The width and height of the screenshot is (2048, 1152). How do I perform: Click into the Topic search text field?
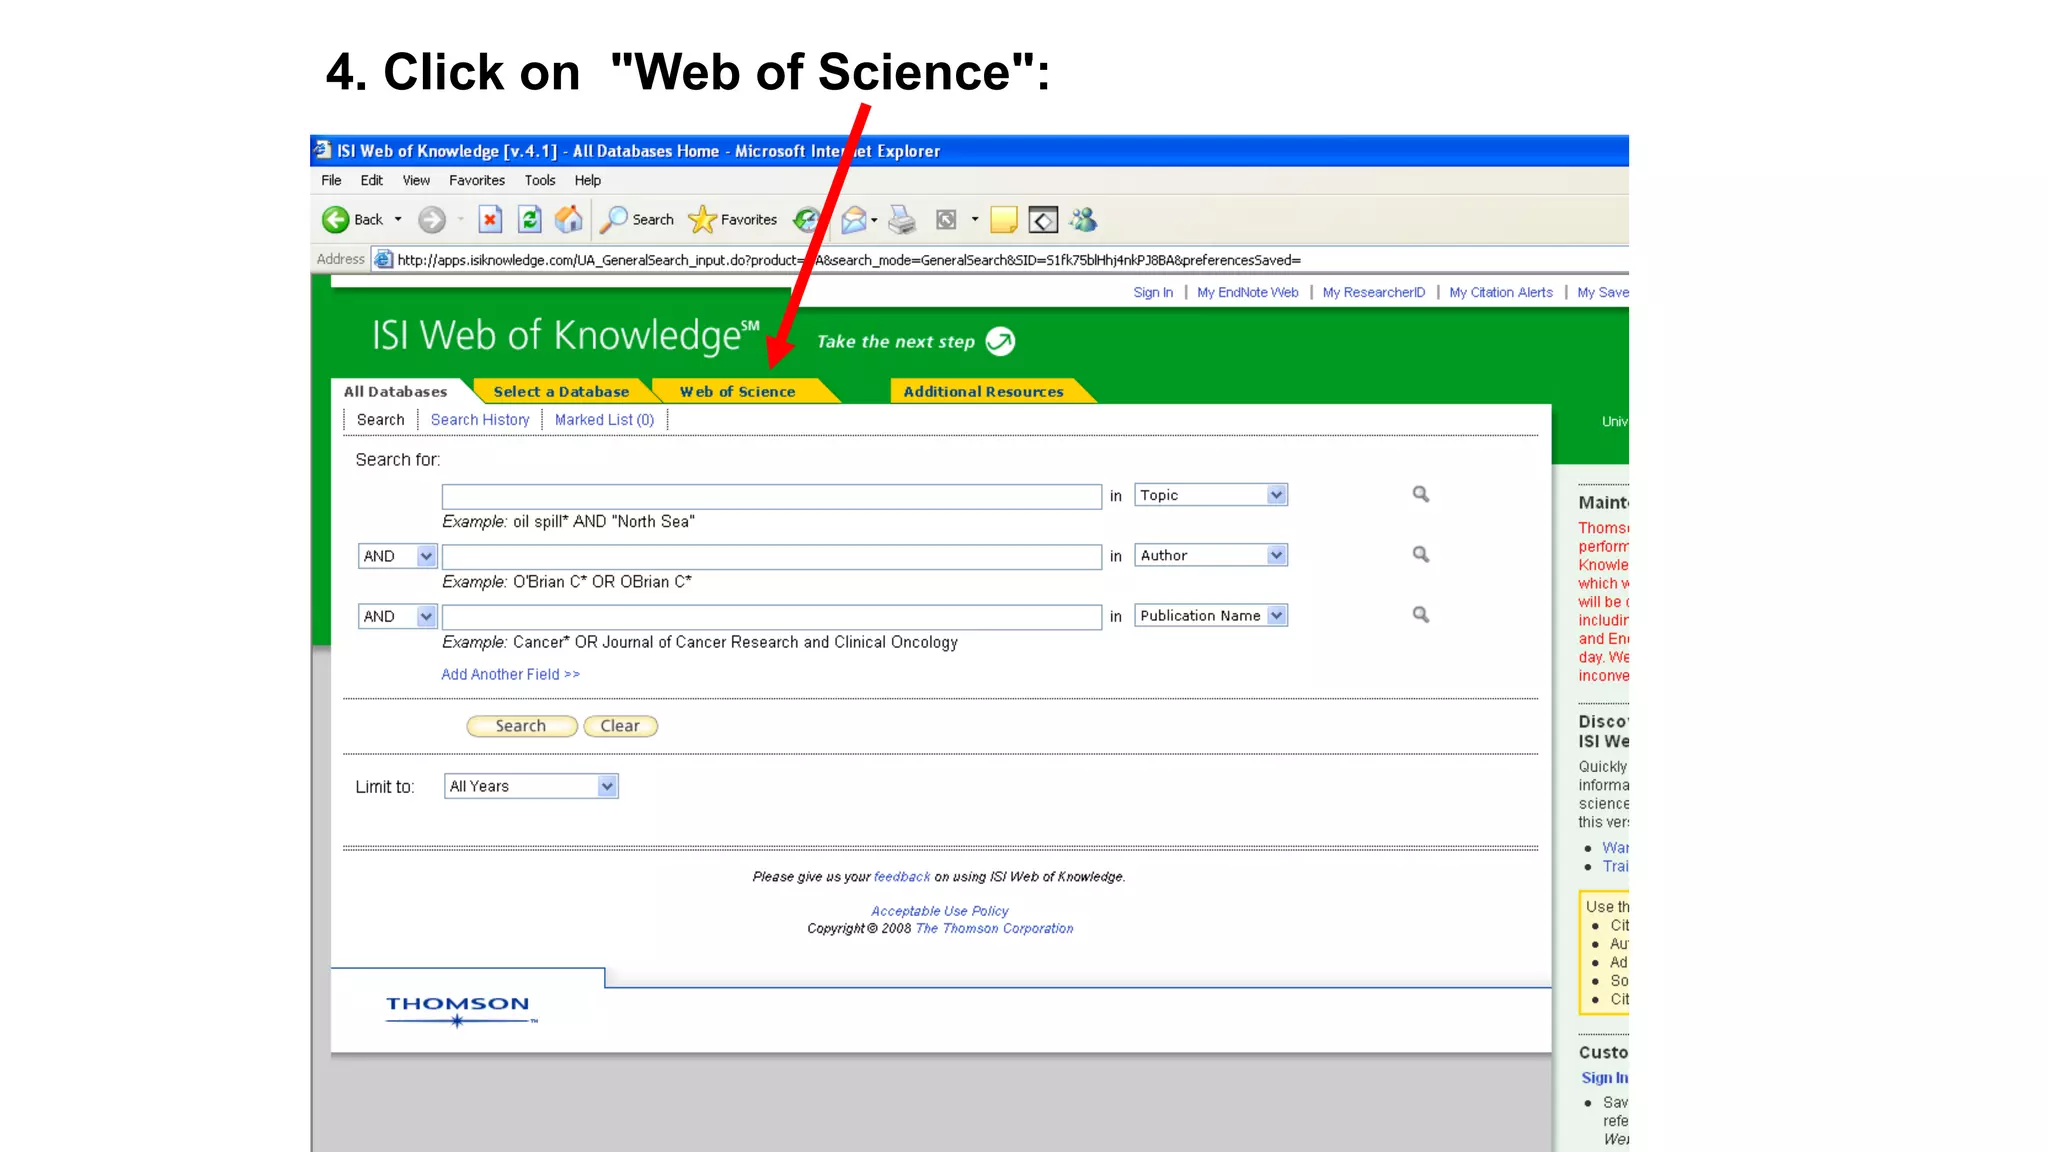(771, 497)
